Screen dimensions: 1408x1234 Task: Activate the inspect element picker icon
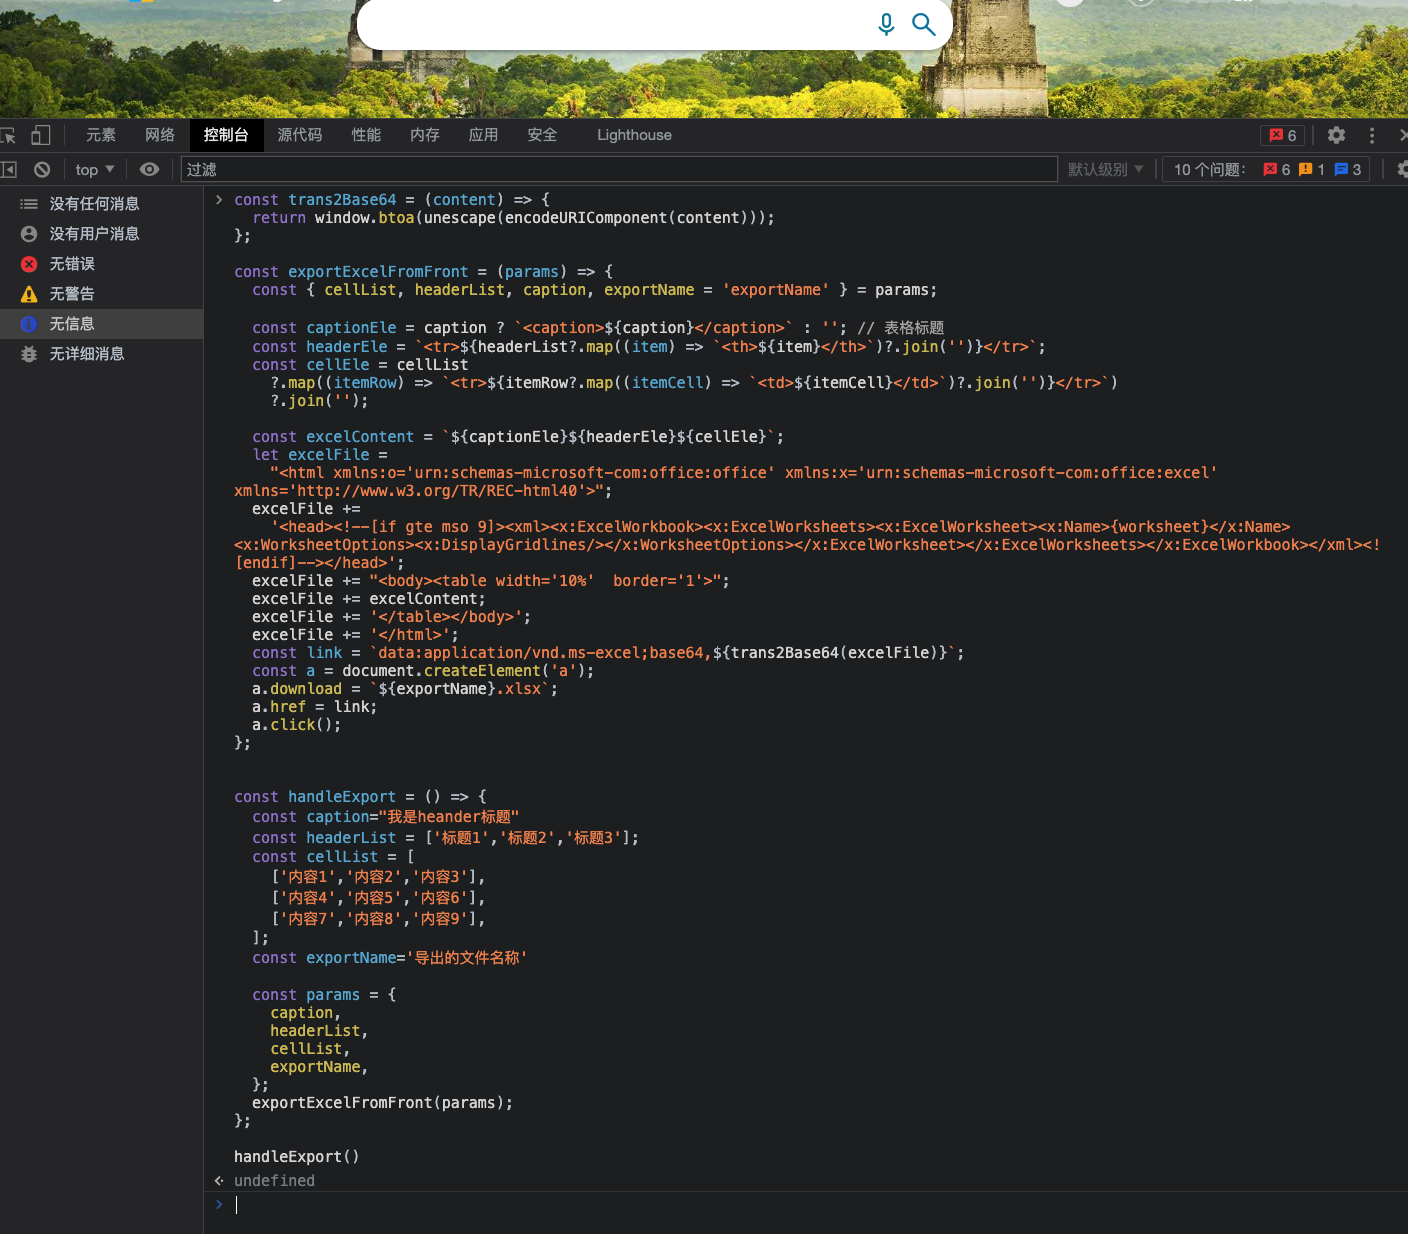coord(8,135)
